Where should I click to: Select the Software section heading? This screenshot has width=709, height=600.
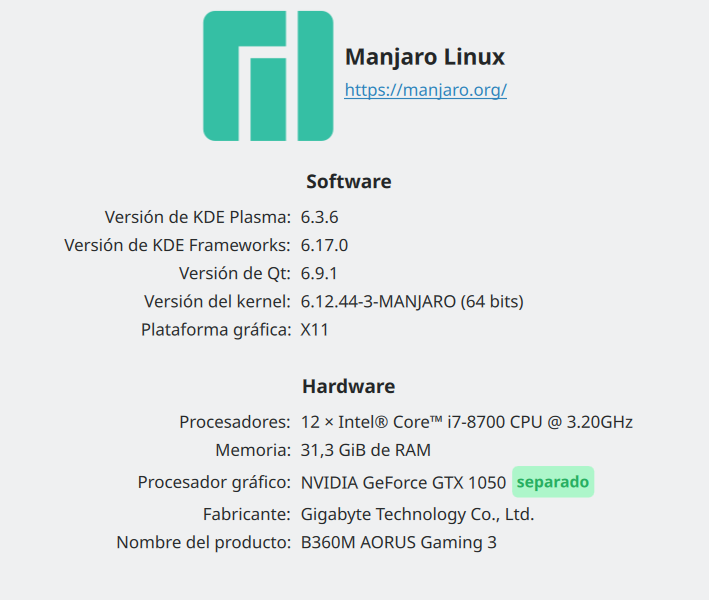348,181
